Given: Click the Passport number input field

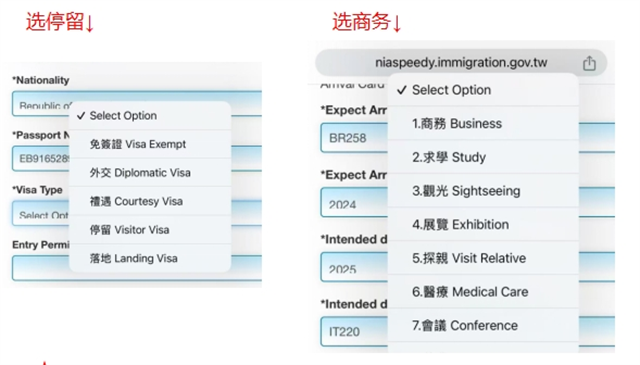Looking at the screenshot, I should click(x=137, y=158).
